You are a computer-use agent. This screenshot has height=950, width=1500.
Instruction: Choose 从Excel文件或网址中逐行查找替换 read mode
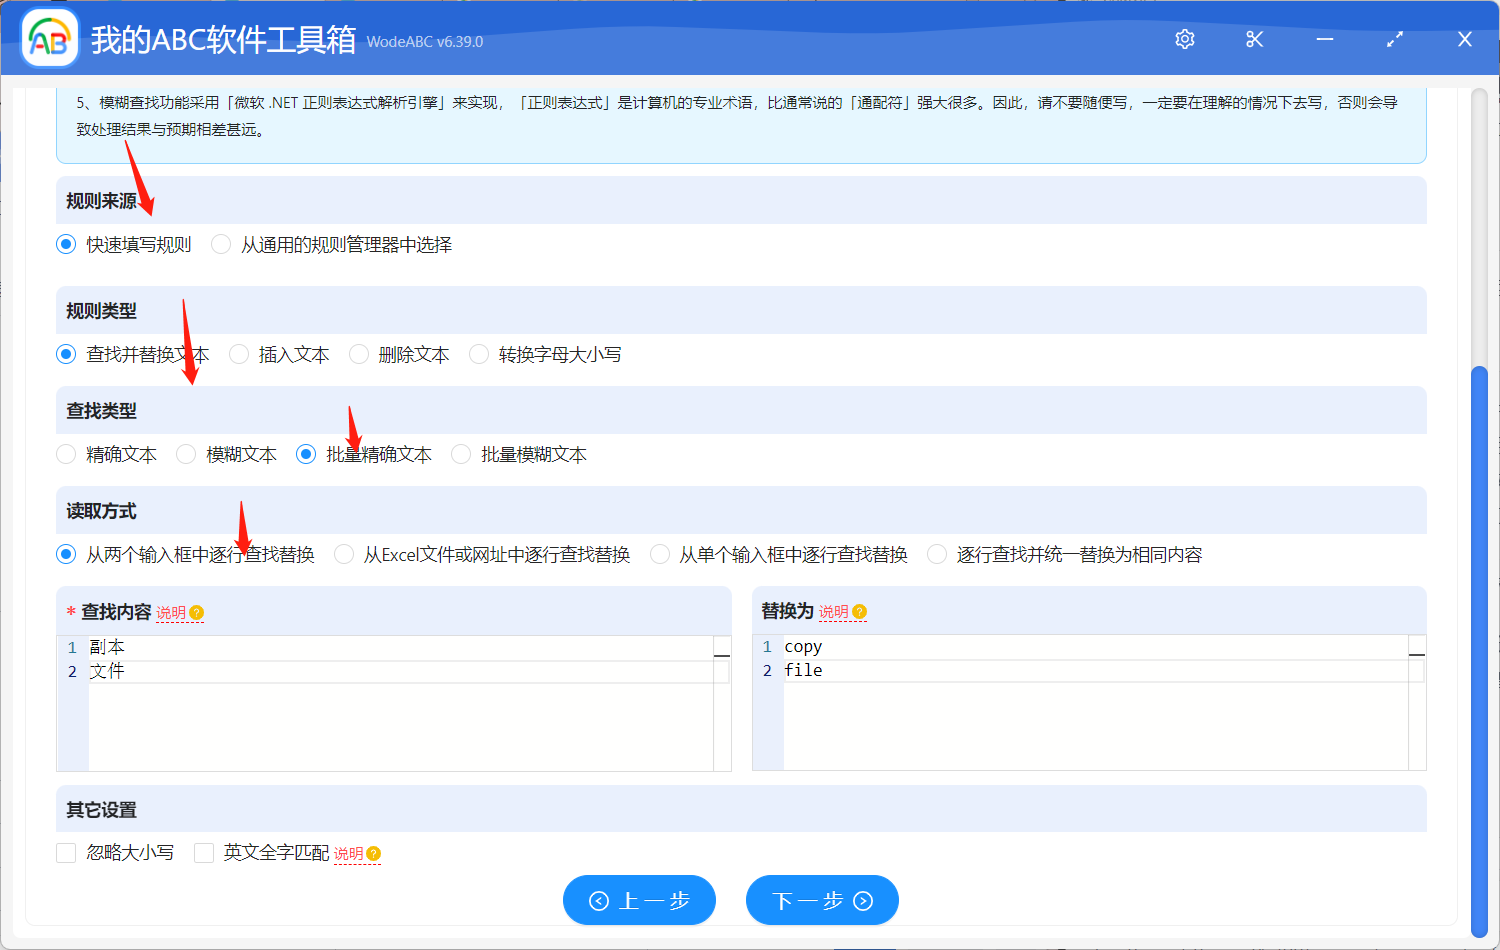[343, 553]
